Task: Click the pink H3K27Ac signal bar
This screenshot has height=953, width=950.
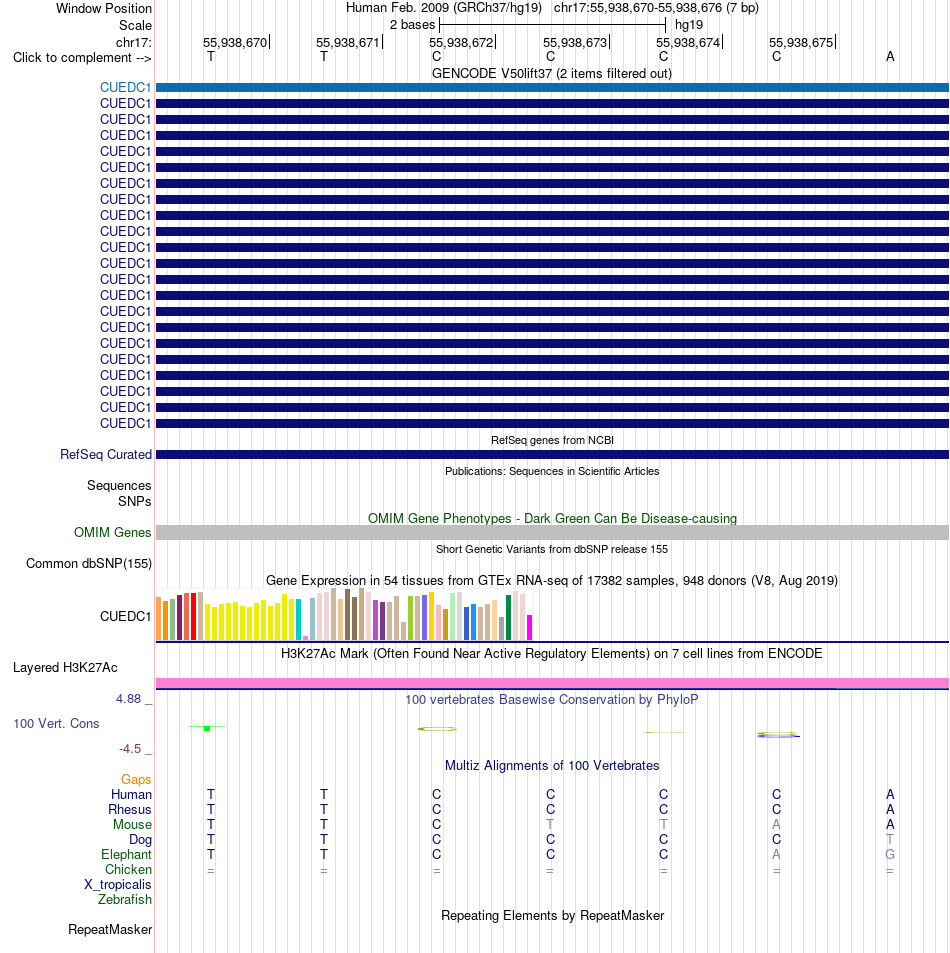Action: point(552,683)
